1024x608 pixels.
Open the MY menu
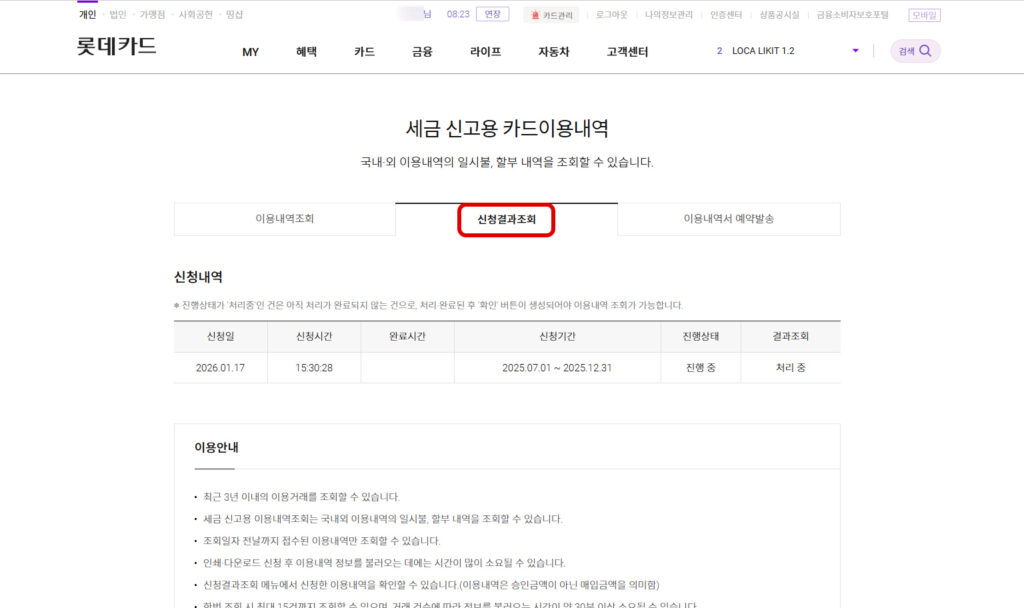coord(250,50)
